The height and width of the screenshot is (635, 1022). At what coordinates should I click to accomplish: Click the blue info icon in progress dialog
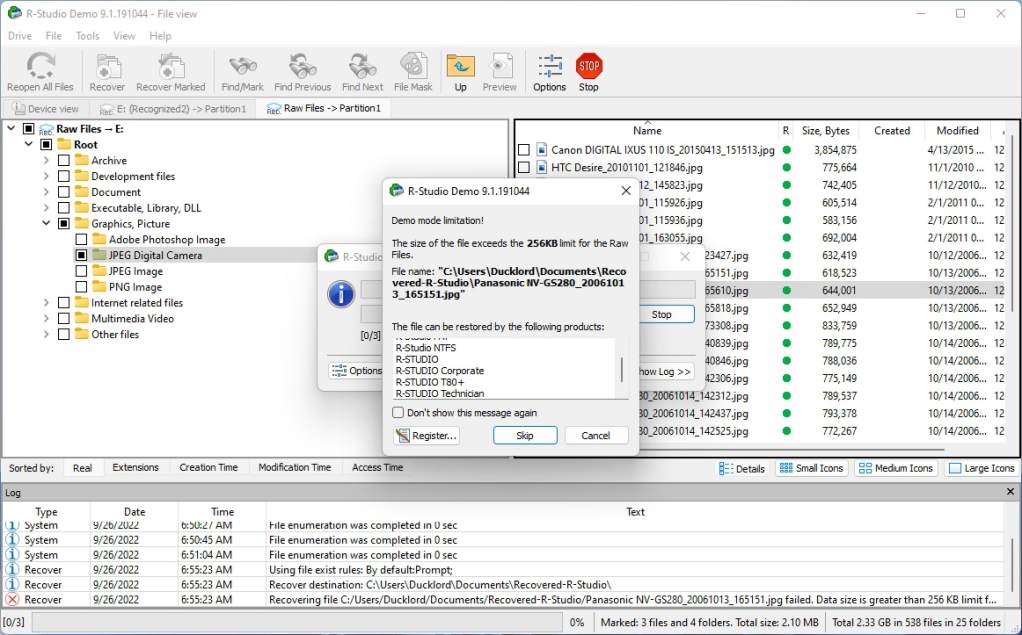click(x=341, y=294)
